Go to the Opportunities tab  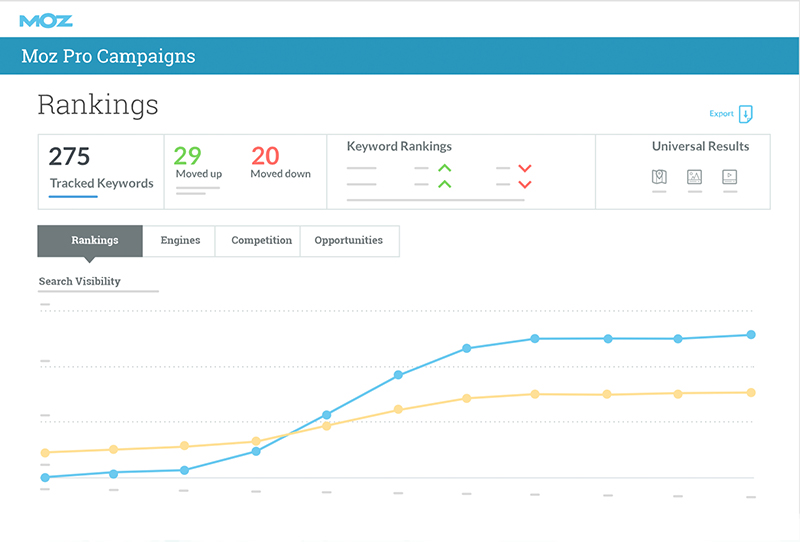point(348,241)
